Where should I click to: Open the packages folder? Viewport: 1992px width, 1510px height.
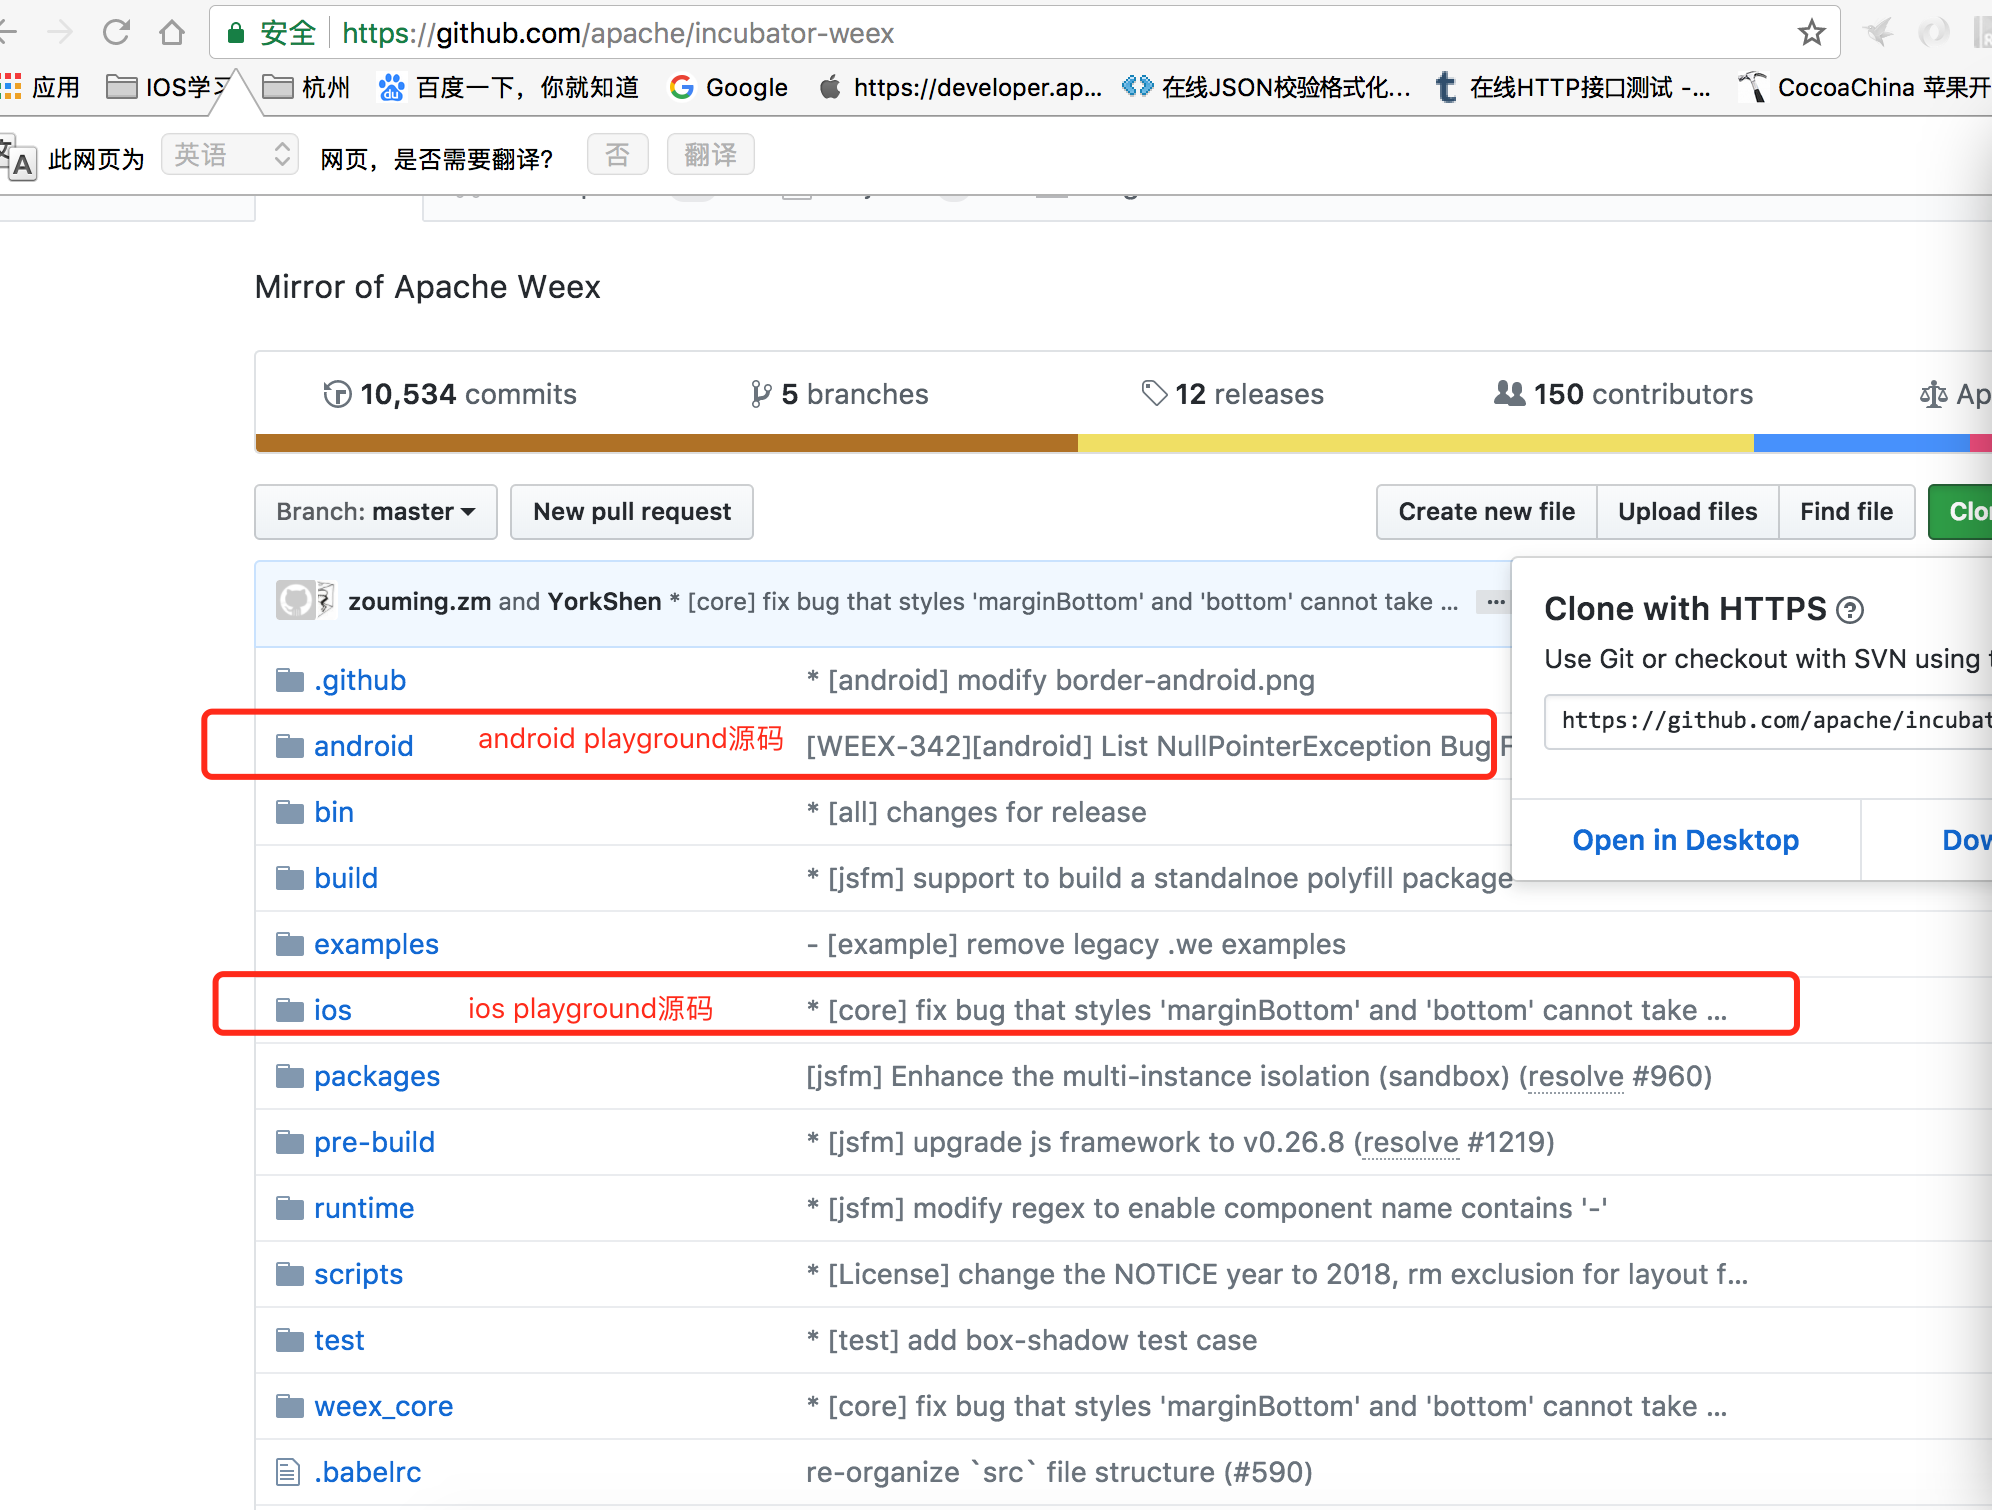coord(377,1076)
